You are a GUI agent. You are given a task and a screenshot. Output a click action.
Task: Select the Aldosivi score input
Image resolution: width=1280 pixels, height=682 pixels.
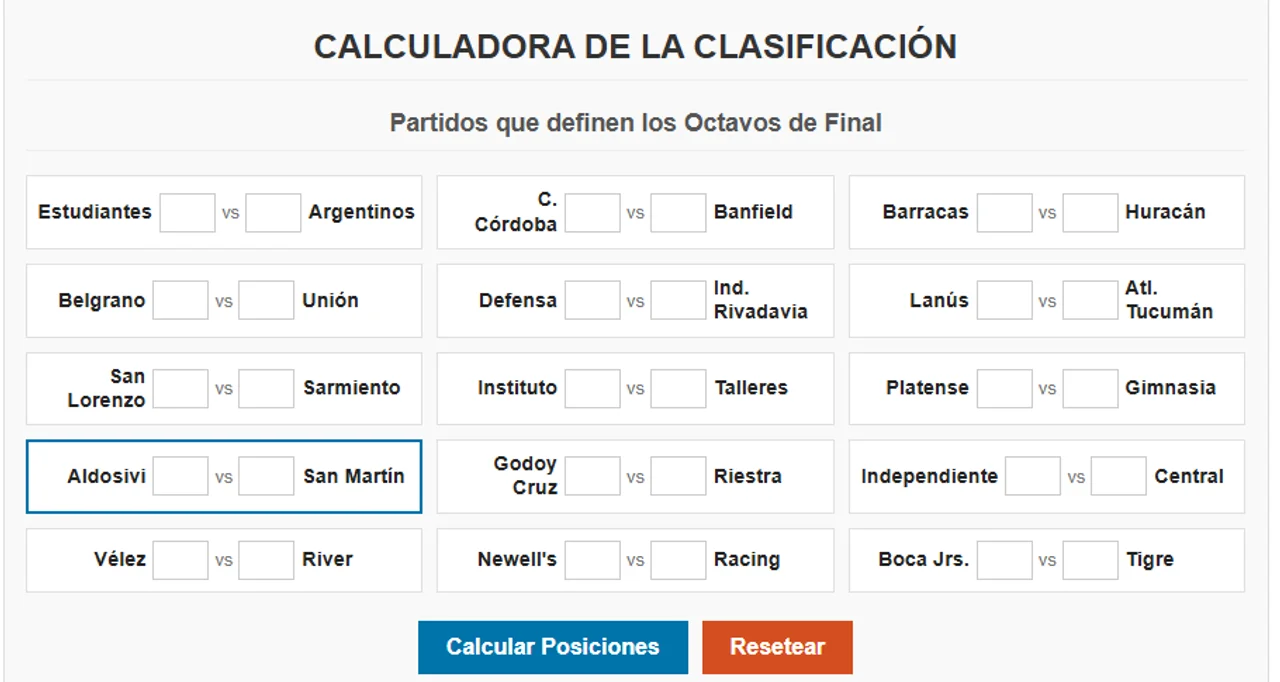pos(180,477)
